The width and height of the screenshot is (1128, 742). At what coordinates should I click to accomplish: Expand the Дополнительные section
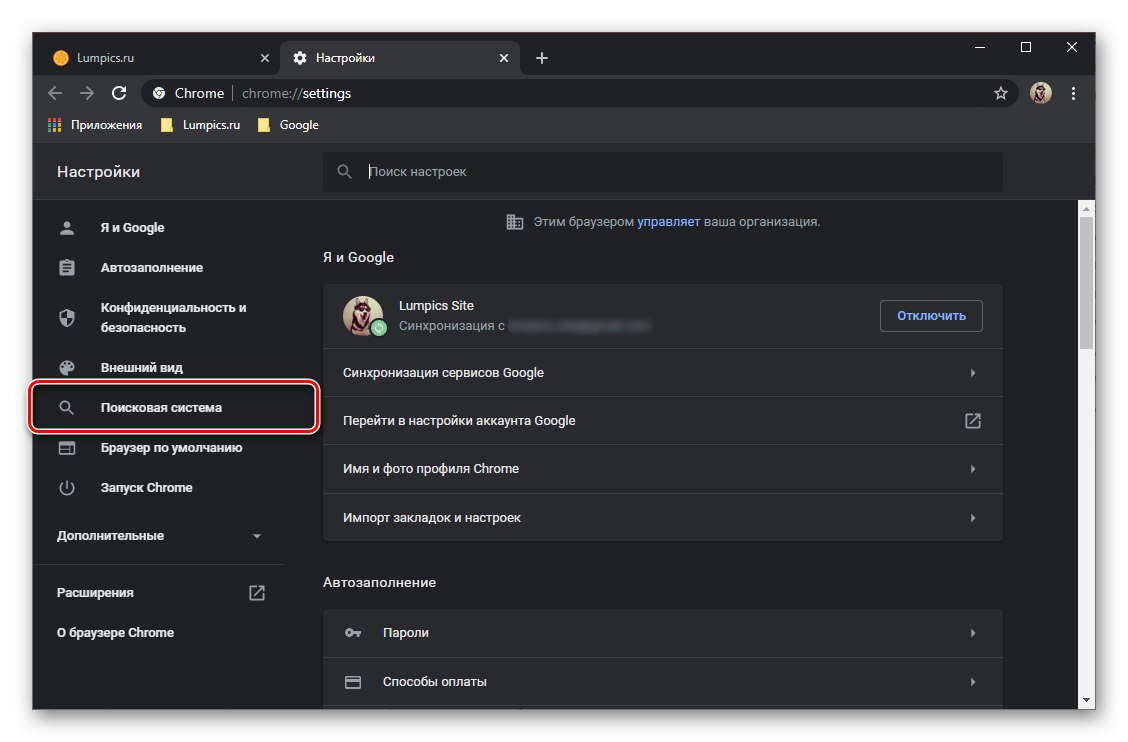pos(160,536)
